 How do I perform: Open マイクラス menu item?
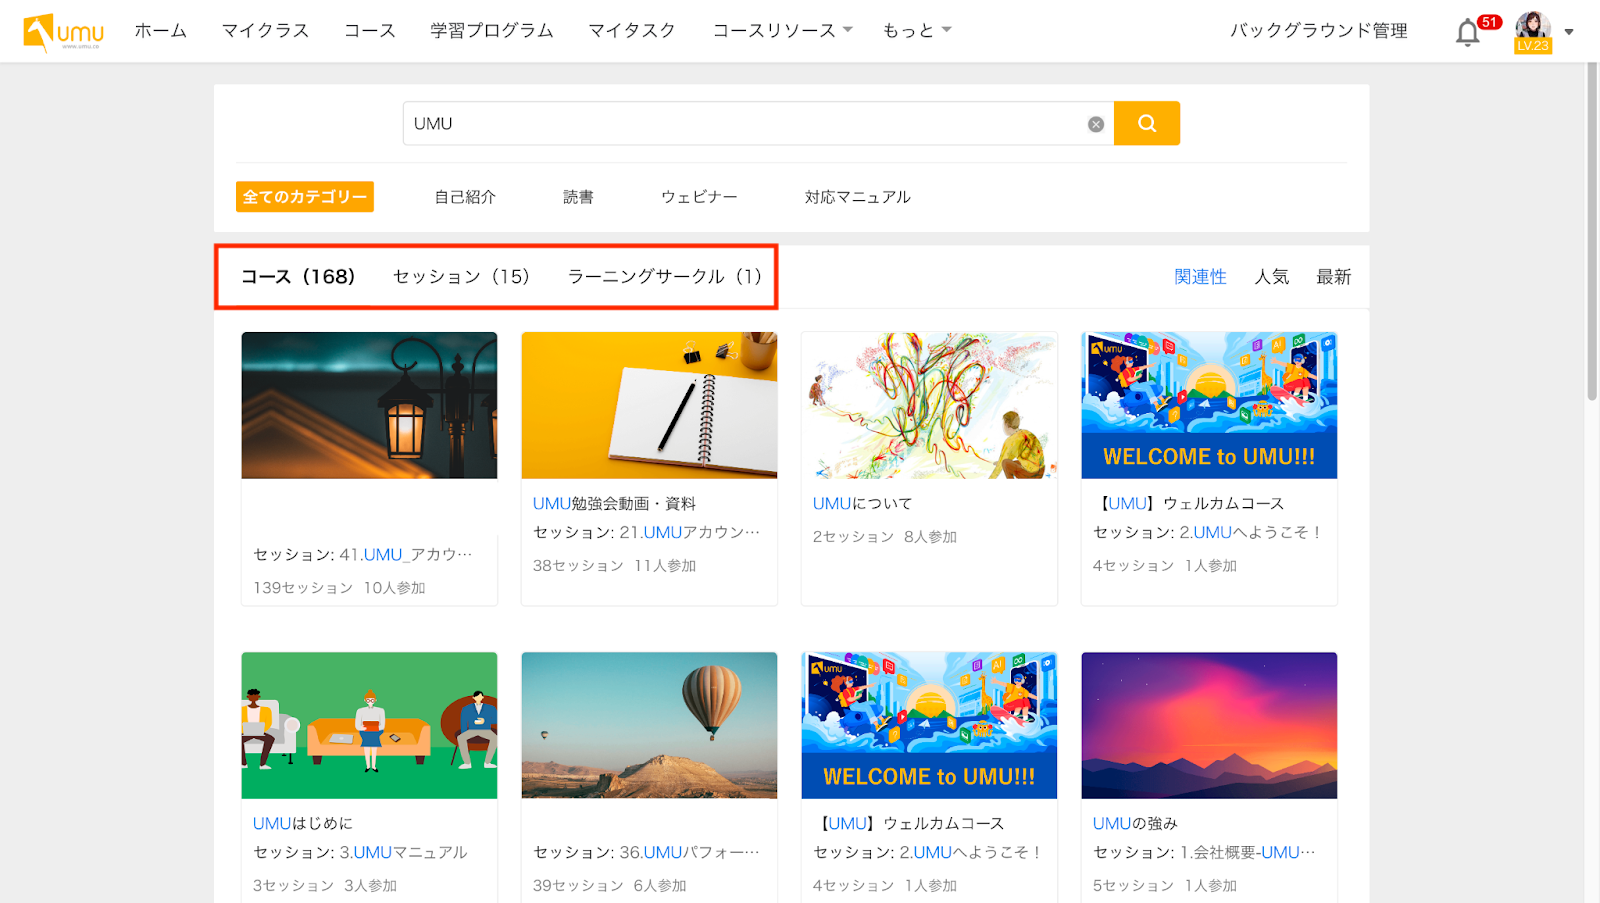tap(265, 31)
